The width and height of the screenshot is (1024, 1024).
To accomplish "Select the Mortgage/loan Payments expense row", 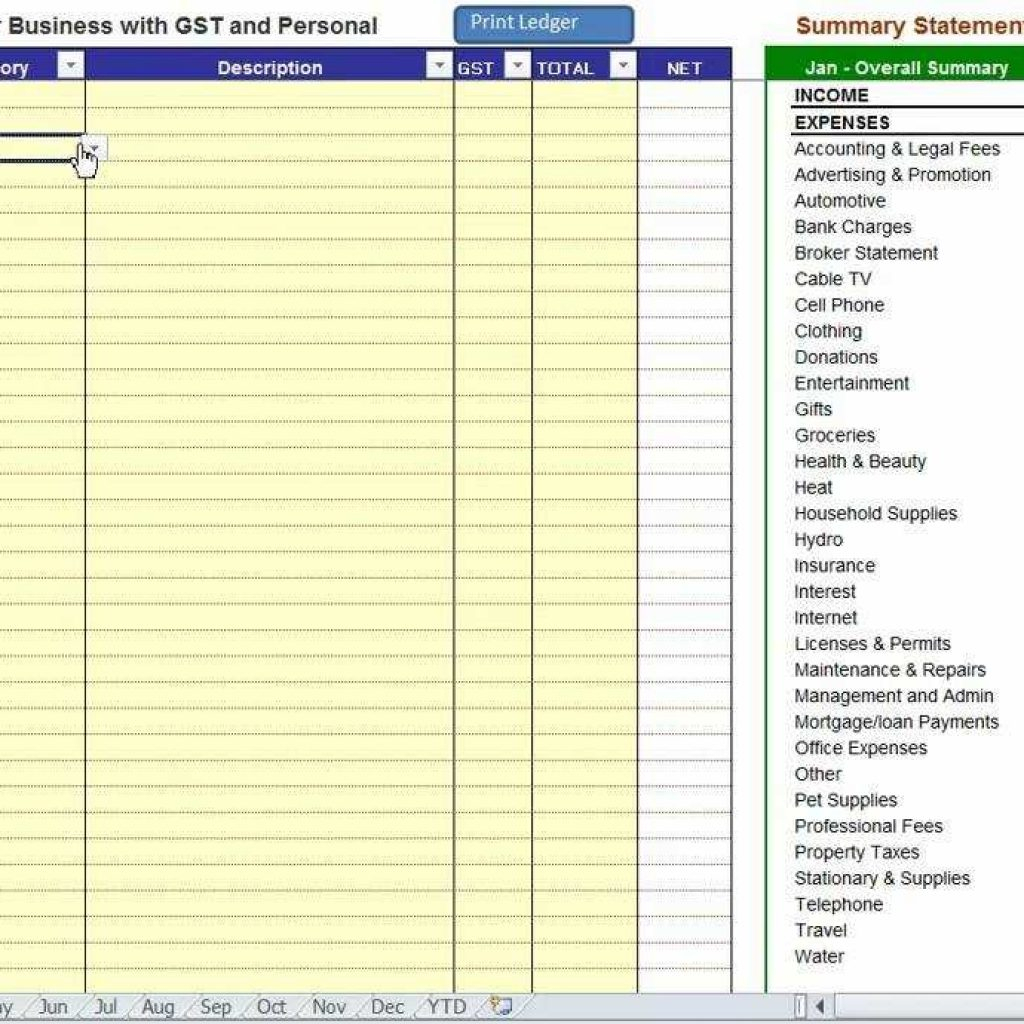I will pyautogui.click(x=896, y=722).
